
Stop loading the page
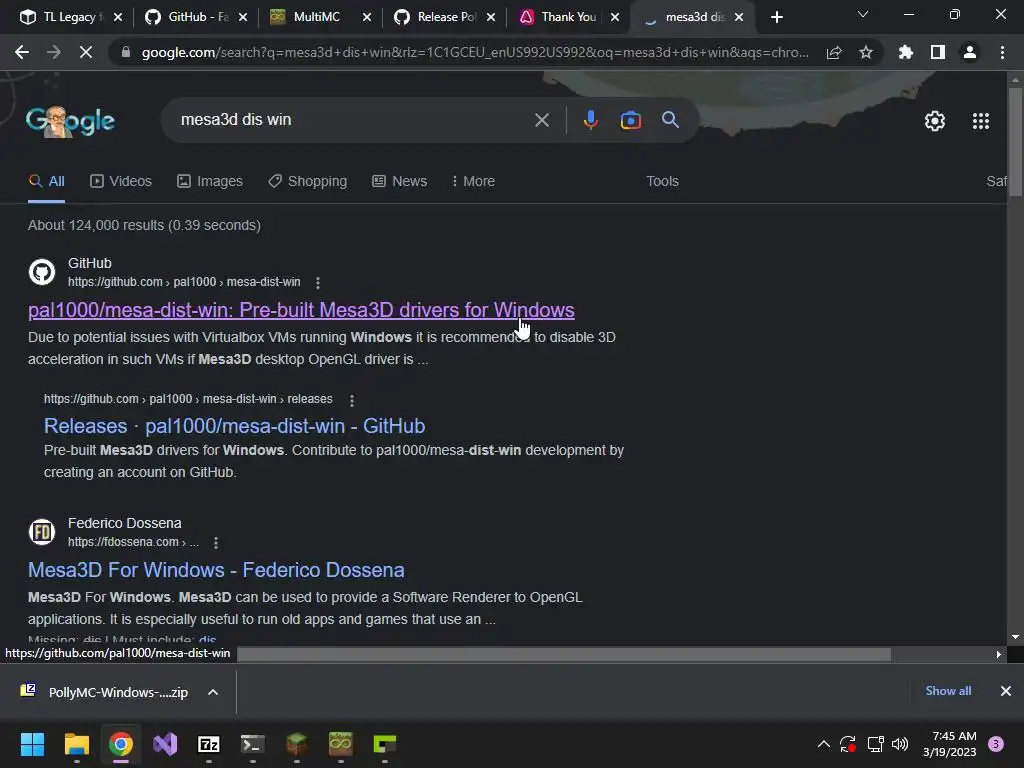[x=86, y=52]
